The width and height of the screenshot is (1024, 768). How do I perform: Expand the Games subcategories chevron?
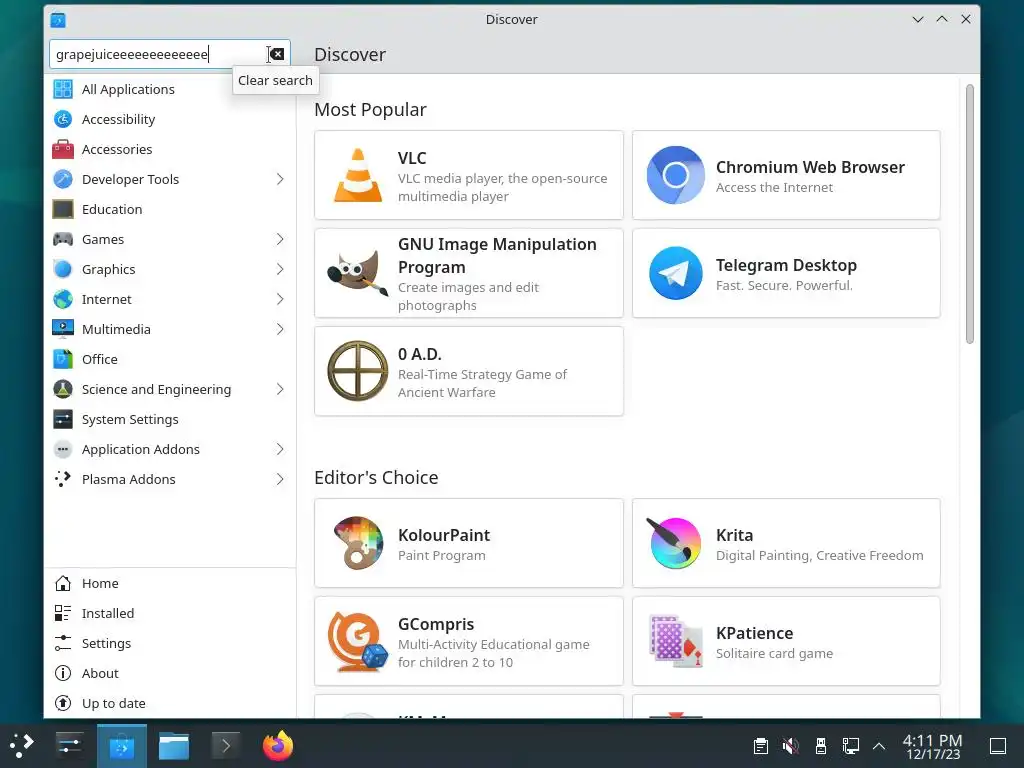280,239
